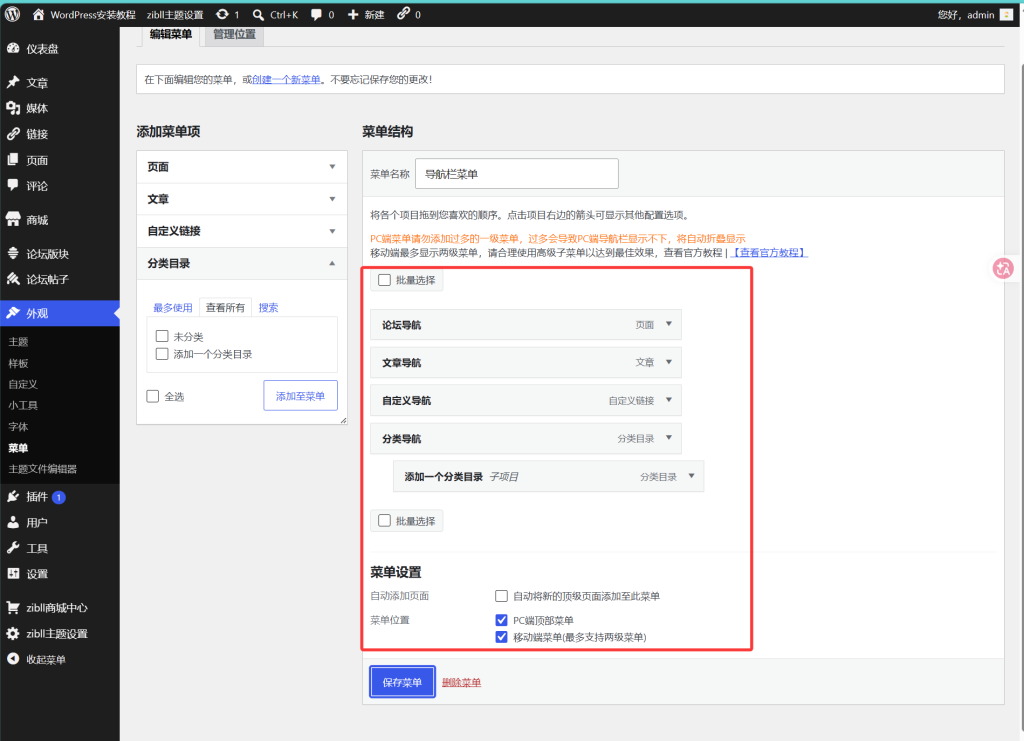This screenshot has height=741, width=1024.
Task: Select the 搜索 tab
Action: (x=268, y=307)
